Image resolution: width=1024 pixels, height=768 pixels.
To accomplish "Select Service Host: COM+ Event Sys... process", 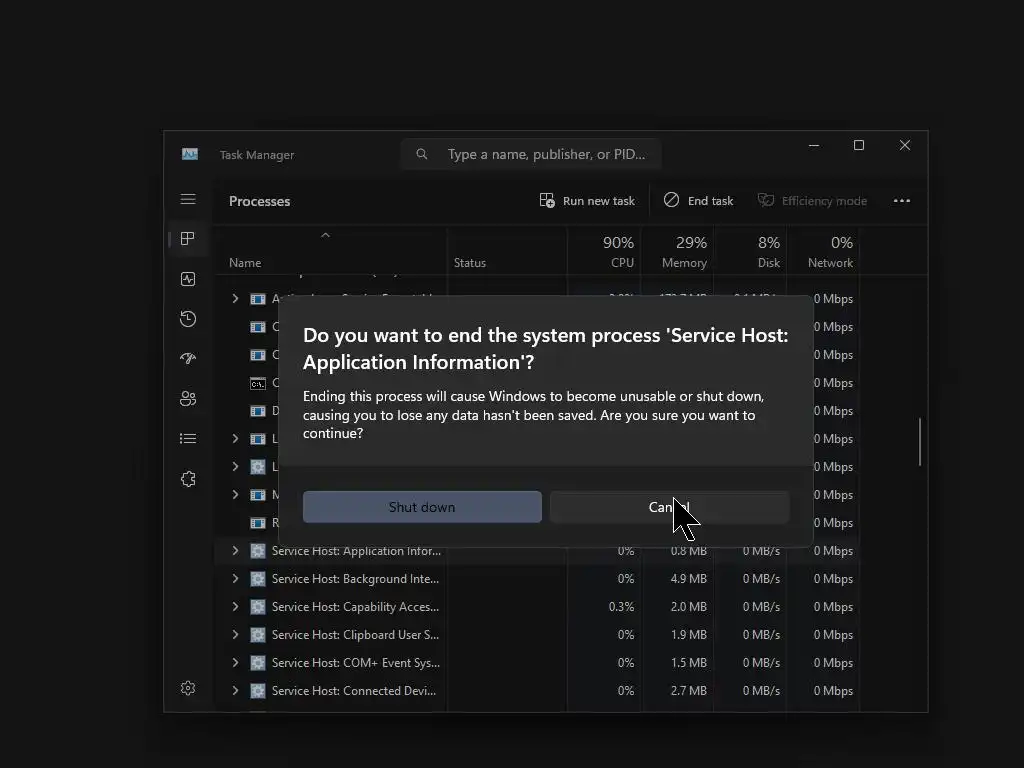I will [x=356, y=663].
